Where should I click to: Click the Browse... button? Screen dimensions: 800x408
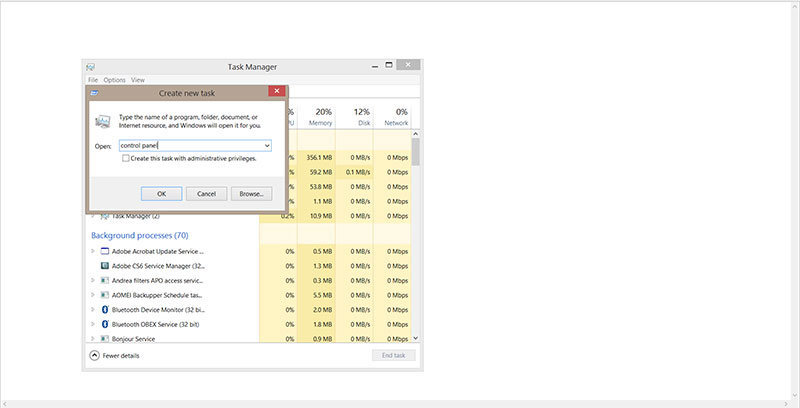[x=251, y=194]
